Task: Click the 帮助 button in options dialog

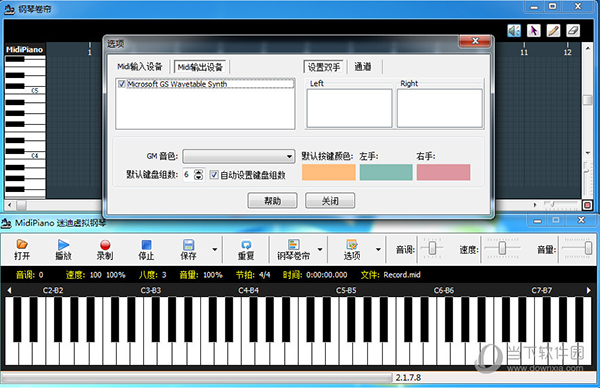Action: tap(272, 201)
